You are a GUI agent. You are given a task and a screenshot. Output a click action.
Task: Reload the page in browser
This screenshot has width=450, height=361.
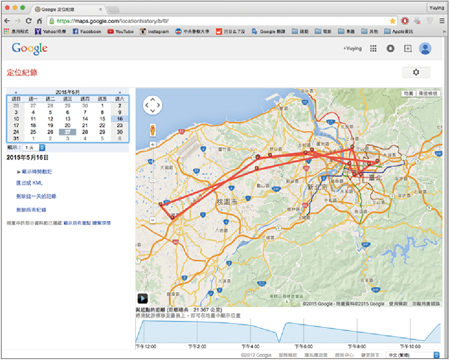[x=29, y=21]
